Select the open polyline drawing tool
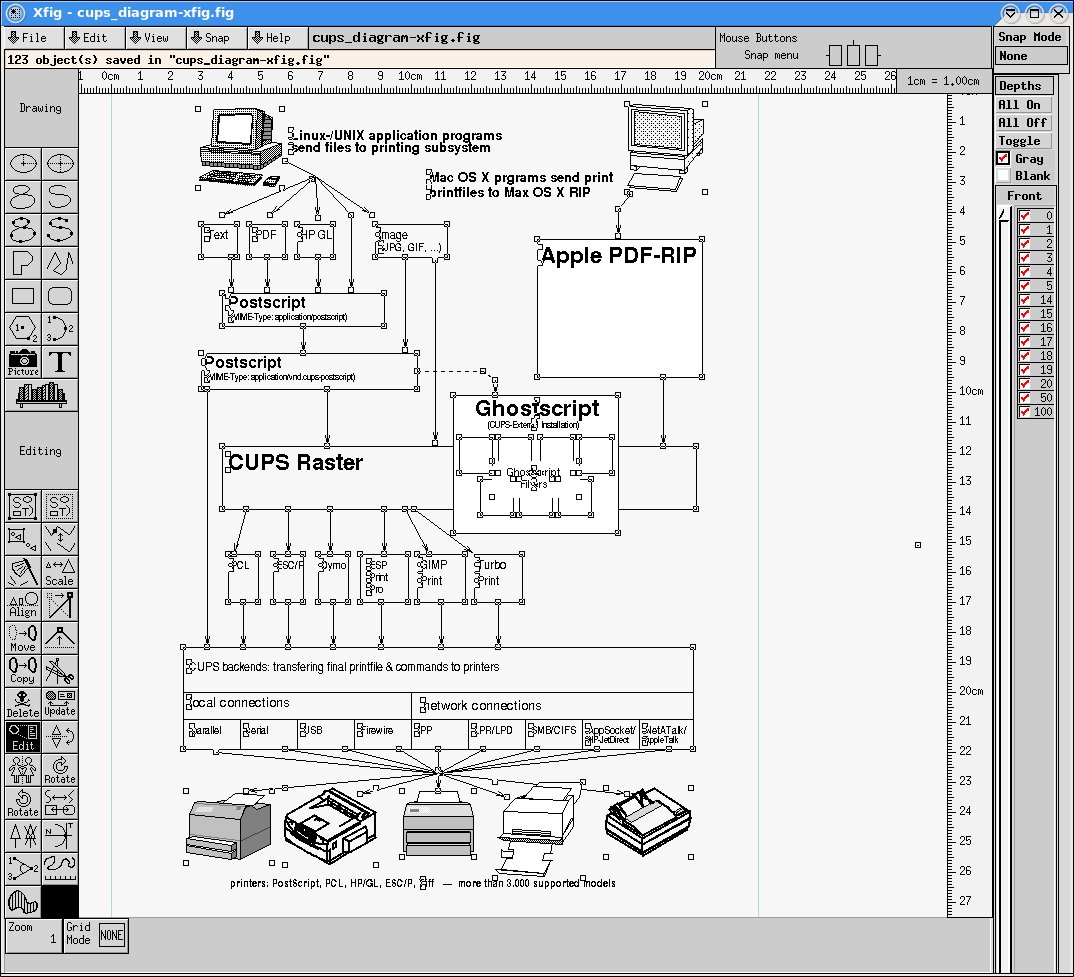Viewport: 1074px width, 977px height. [x=60, y=262]
